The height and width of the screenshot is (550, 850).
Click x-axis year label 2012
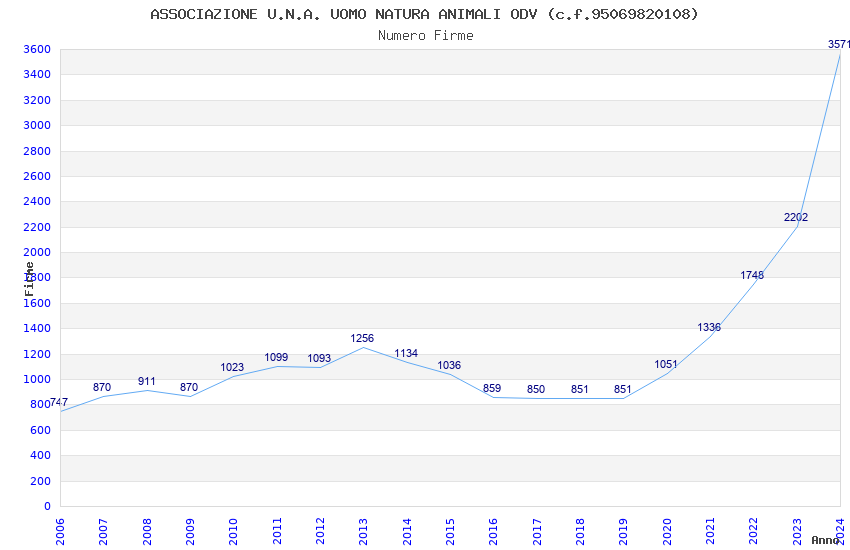pyautogui.click(x=320, y=532)
